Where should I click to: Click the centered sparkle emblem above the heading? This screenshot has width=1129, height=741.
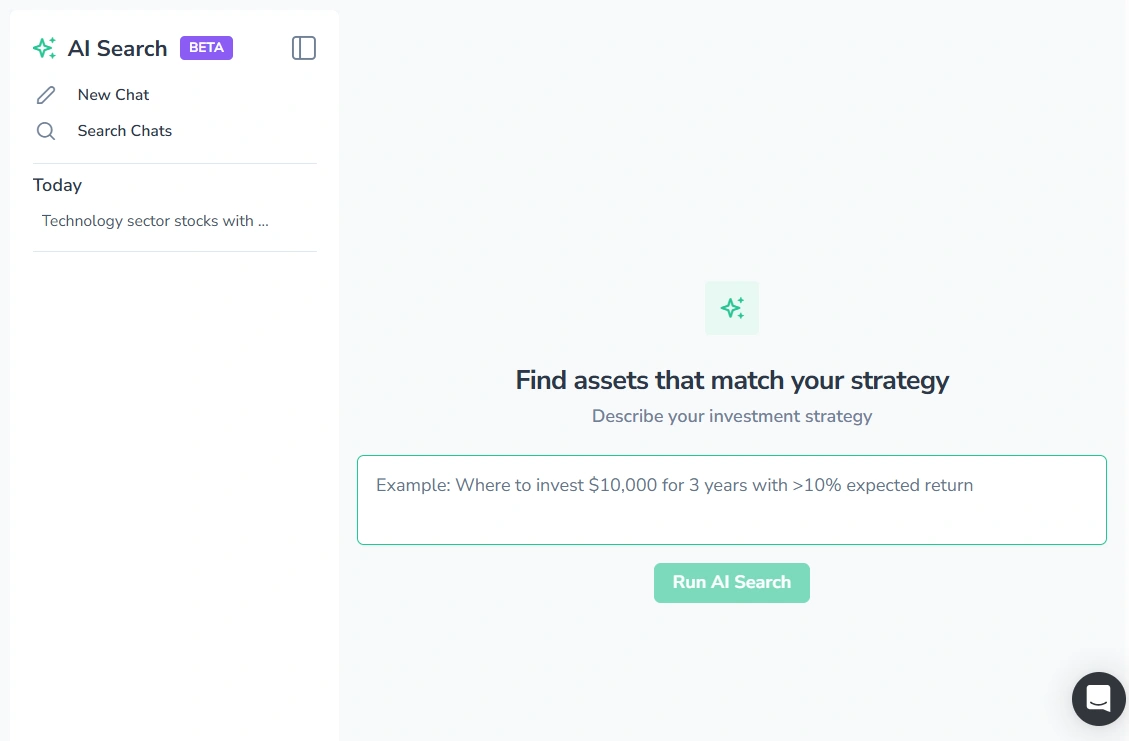click(x=731, y=307)
